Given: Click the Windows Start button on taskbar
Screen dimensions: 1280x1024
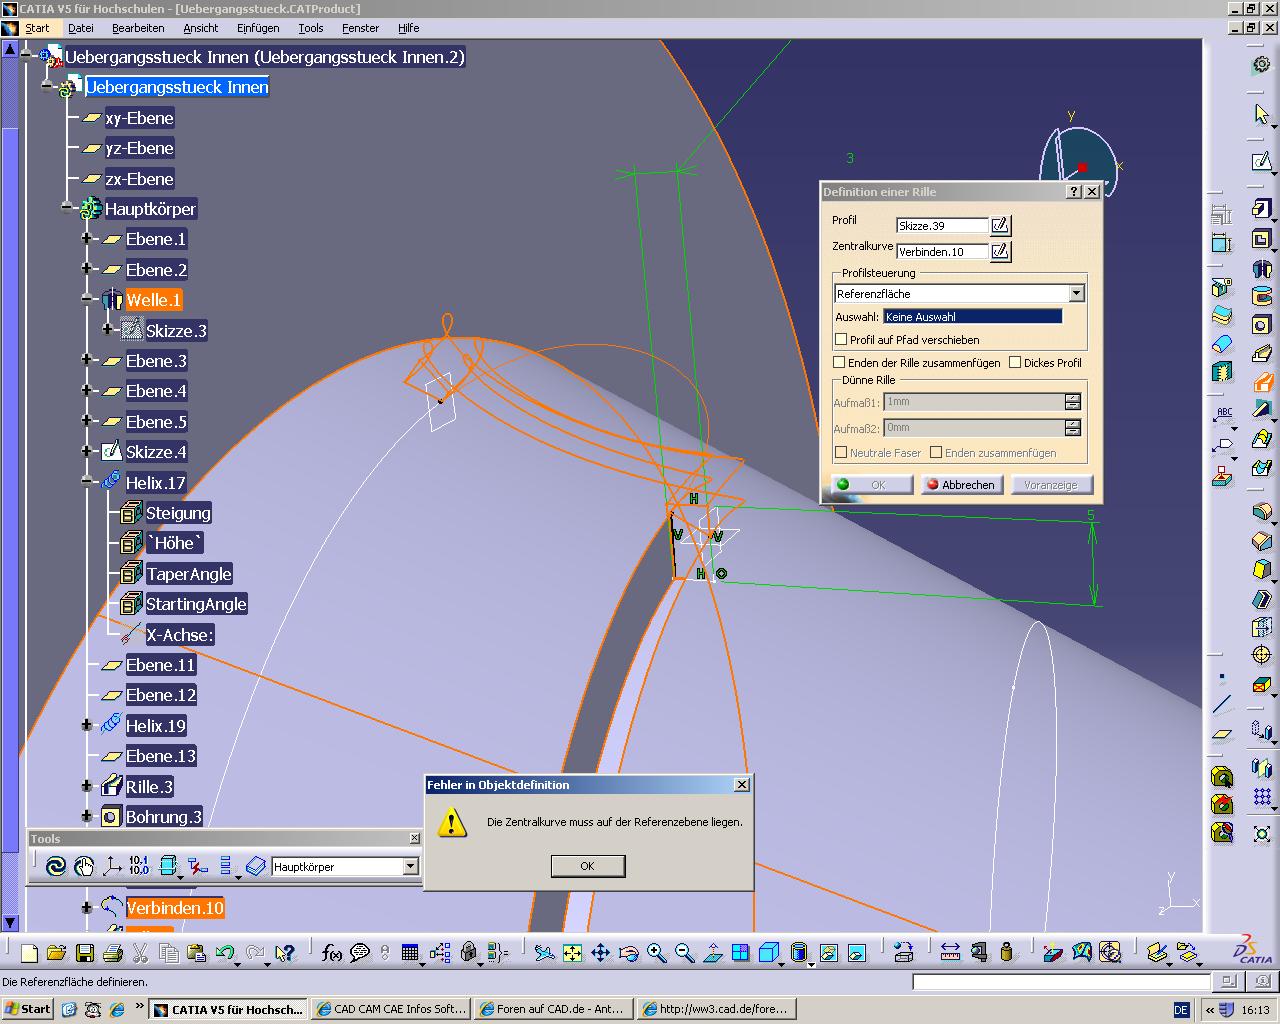Looking at the screenshot, I should (27, 1009).
